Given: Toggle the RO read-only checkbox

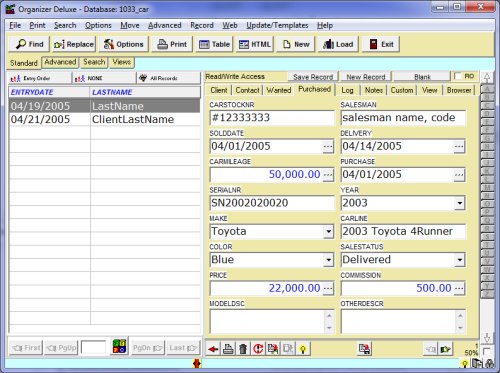Looking at the screenshot, I should point(458,76).
